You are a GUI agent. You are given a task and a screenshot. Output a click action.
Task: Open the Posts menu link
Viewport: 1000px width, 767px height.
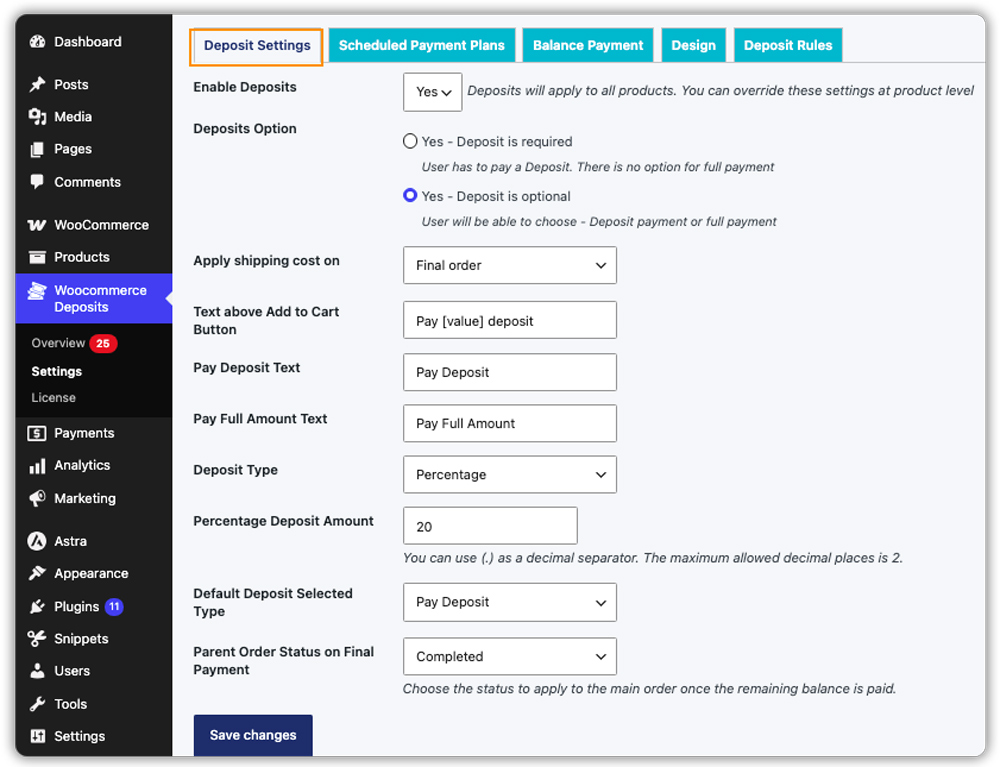(x=71, y=84)
